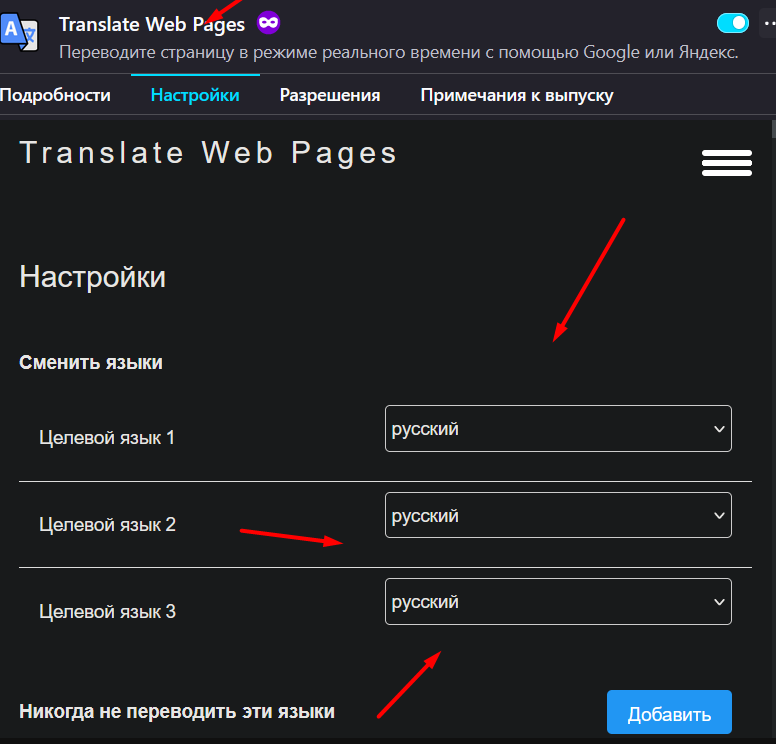Click the spaced Translate Web Pages page header
The image size is (776, 744).
click(x=208, y=153)
